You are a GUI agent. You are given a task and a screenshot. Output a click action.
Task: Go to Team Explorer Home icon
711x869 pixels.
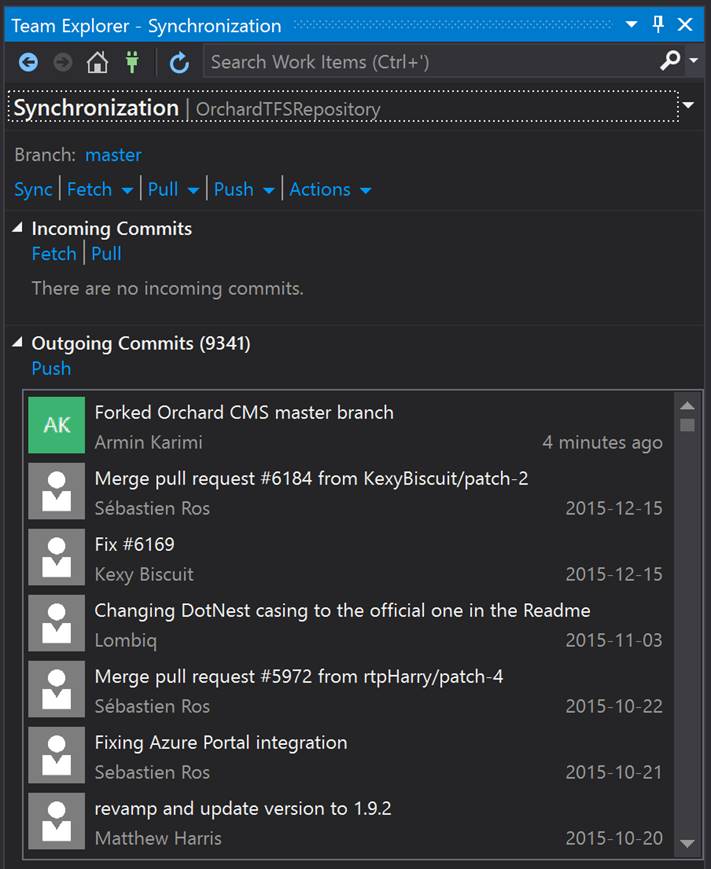(98, 62)
